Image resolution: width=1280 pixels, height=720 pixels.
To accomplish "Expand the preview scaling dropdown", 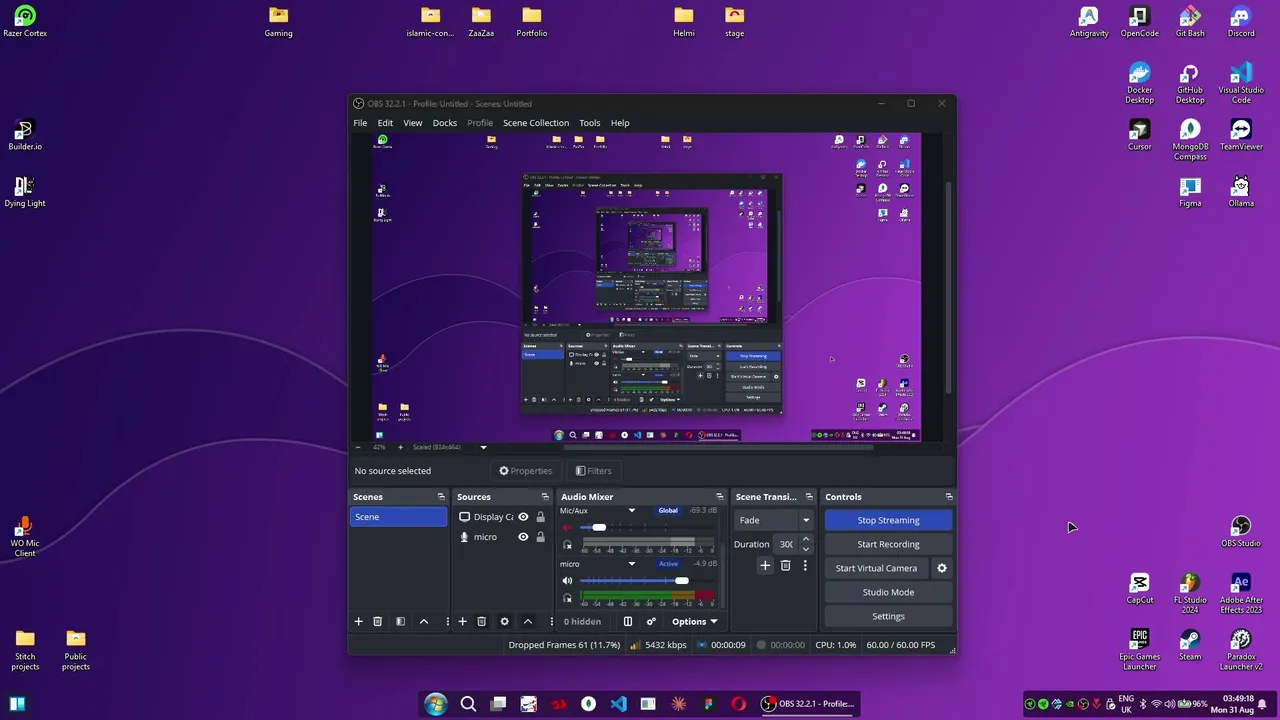I will coord(483,447).
